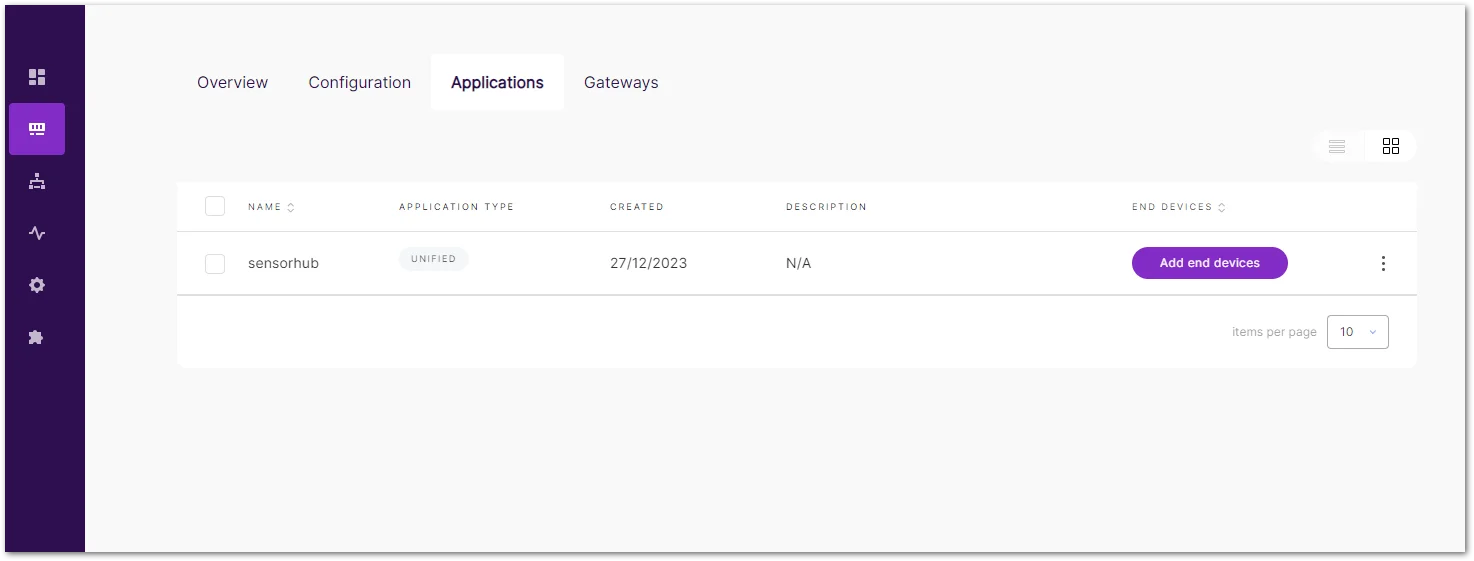Viewport: 1474px width, 561px height.
Task: Open the settings gear sidebar icon
Action: tap(37, 285)
